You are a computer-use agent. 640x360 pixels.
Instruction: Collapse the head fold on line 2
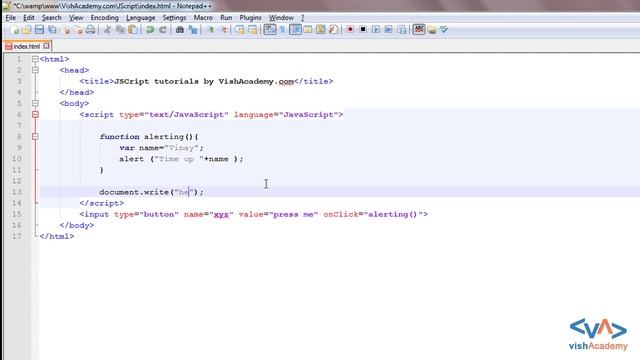point(36,70)
